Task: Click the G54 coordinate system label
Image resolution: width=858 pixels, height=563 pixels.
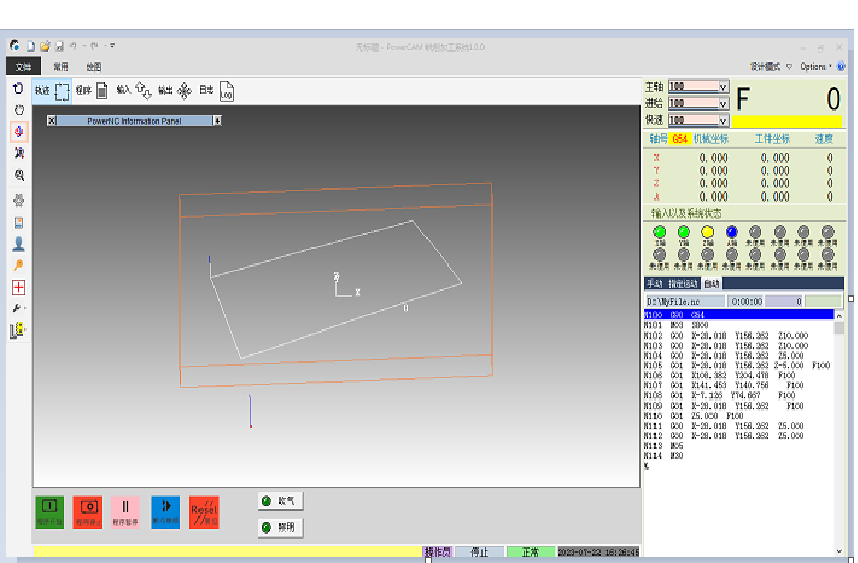Action: (680, 139)
